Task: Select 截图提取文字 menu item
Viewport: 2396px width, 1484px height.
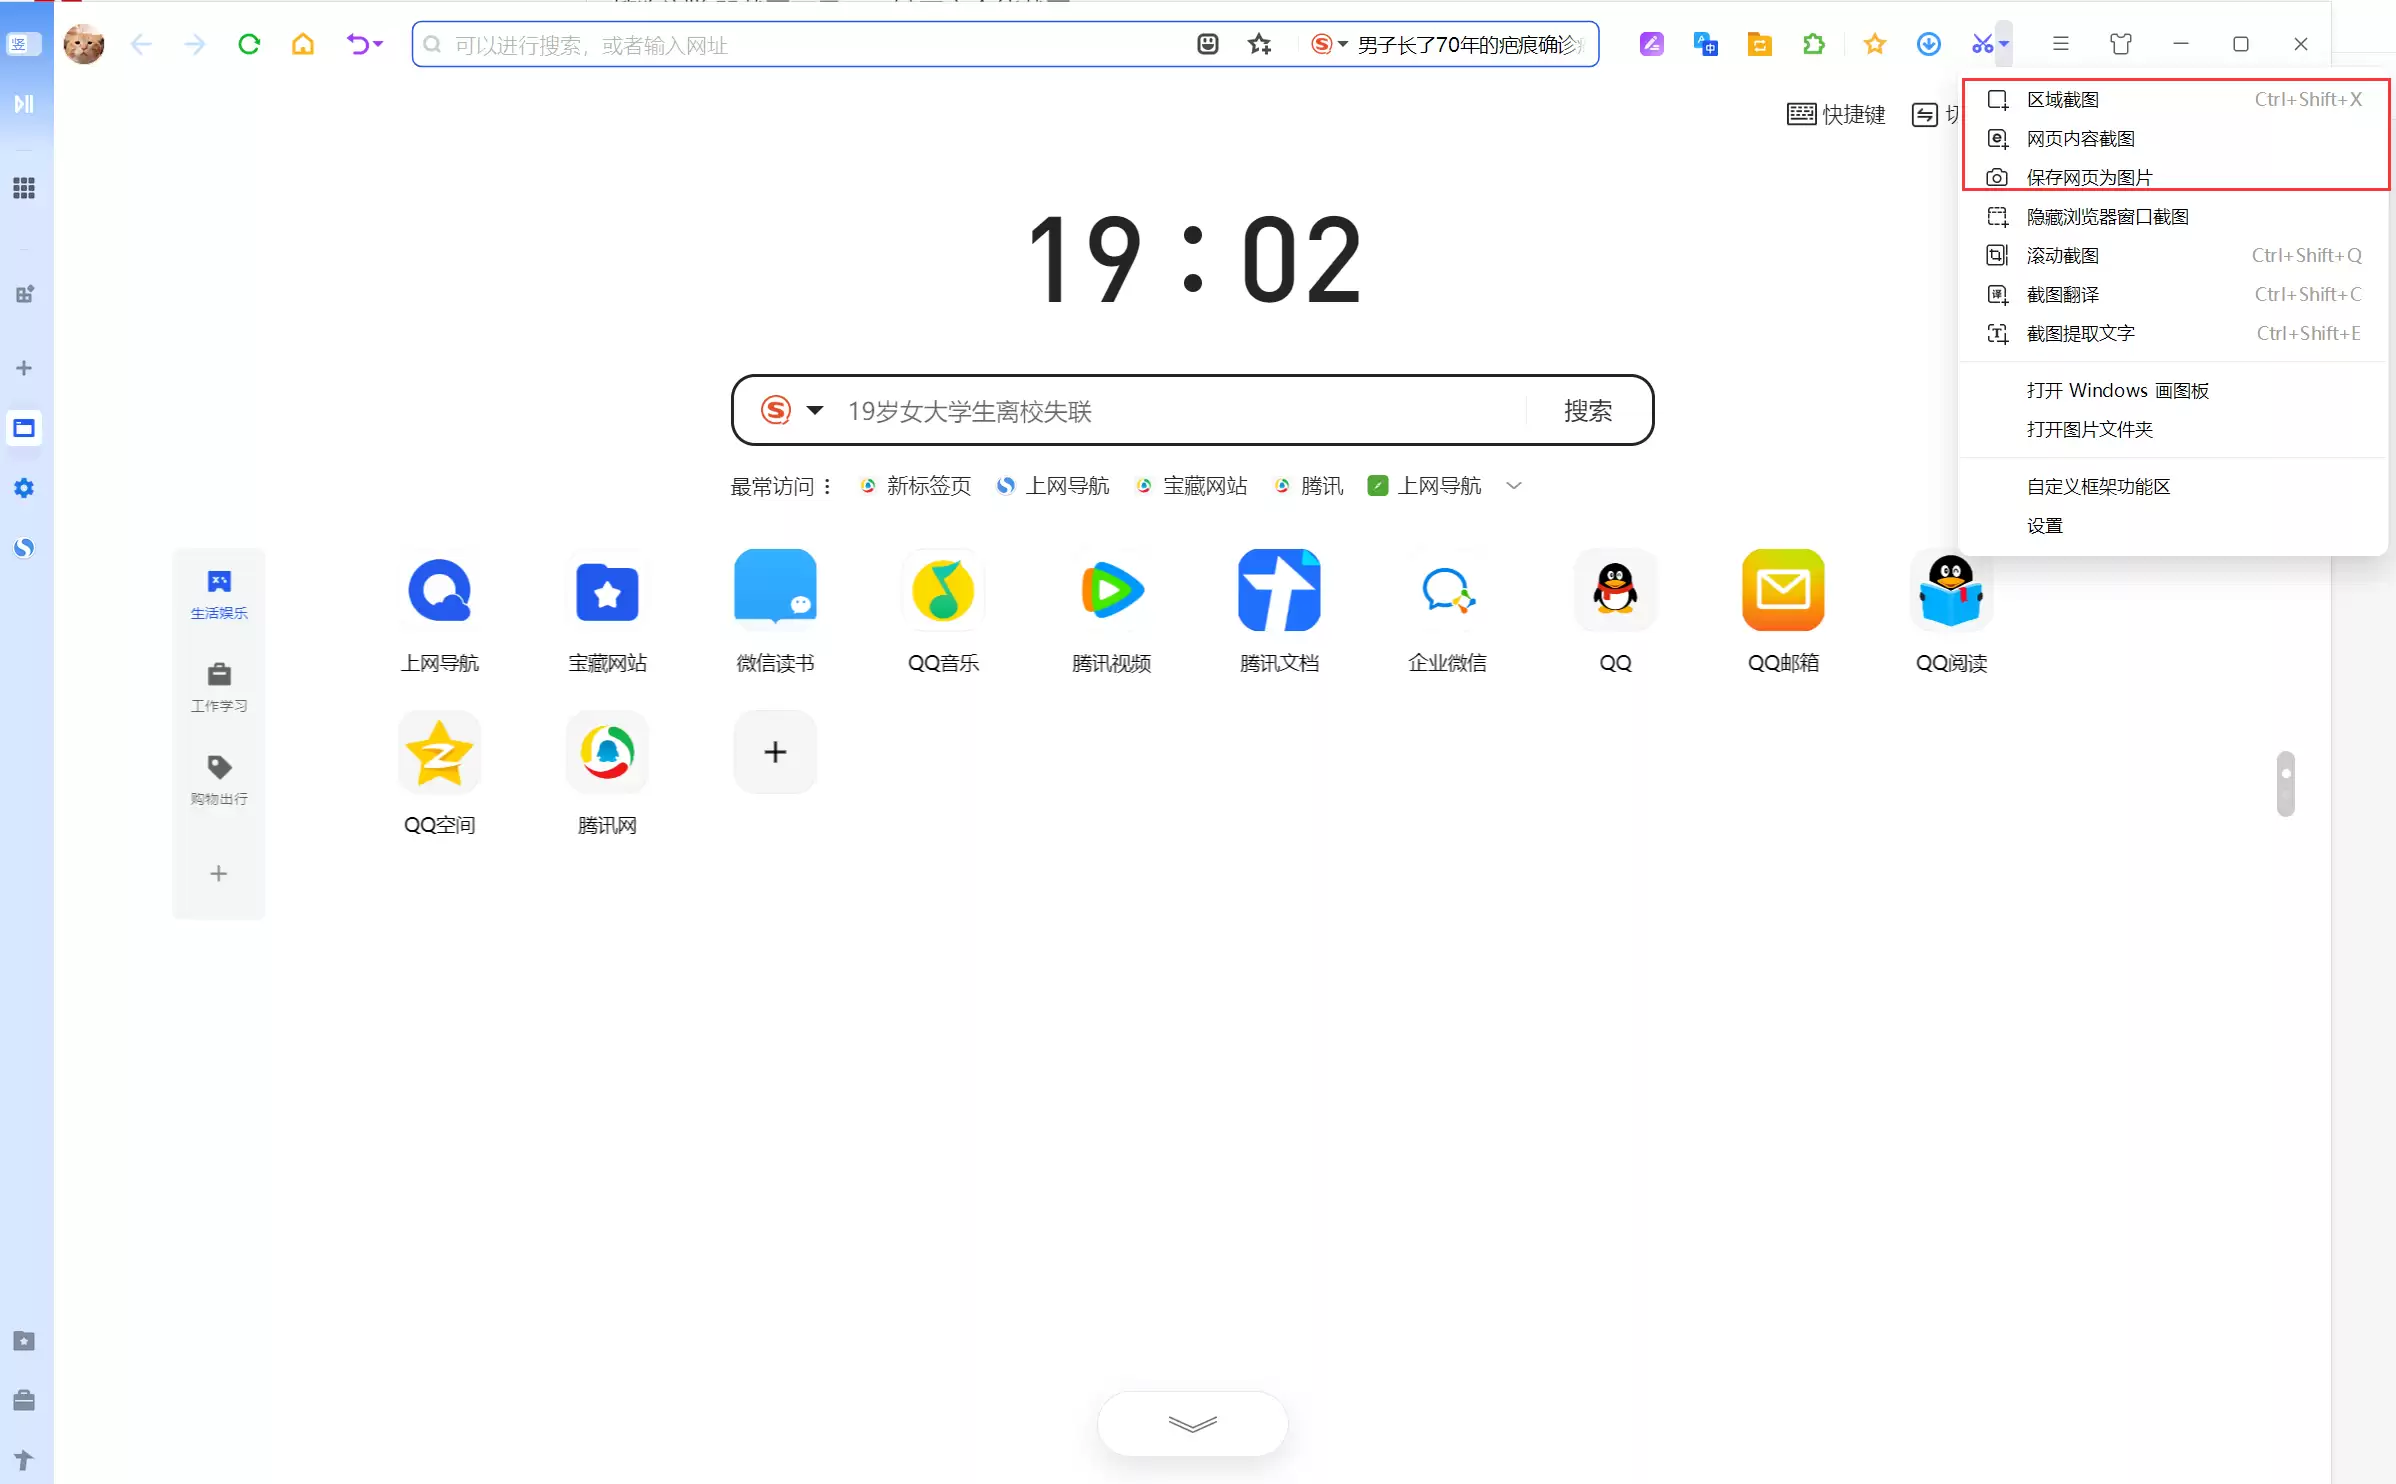Action: click(x=2174, y=334)
